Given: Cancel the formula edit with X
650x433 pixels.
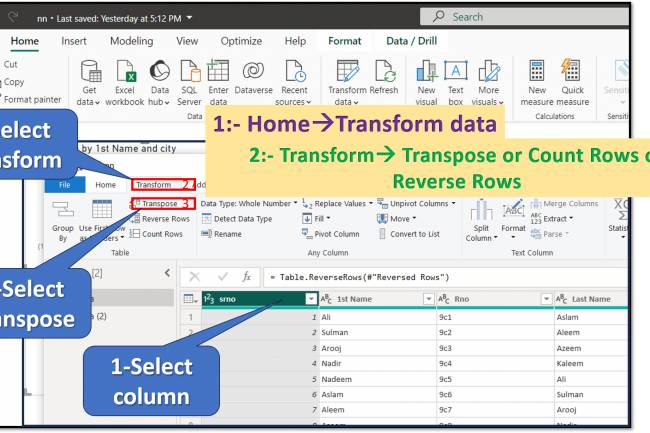Looking at the screenshot, I should click(194, 277).
